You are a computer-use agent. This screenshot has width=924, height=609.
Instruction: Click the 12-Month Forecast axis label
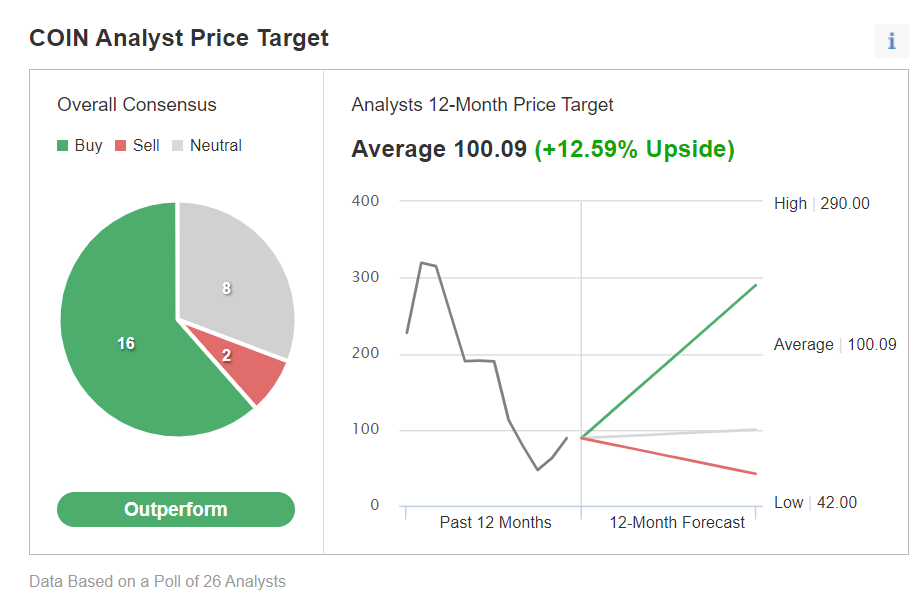coord(677,522)
